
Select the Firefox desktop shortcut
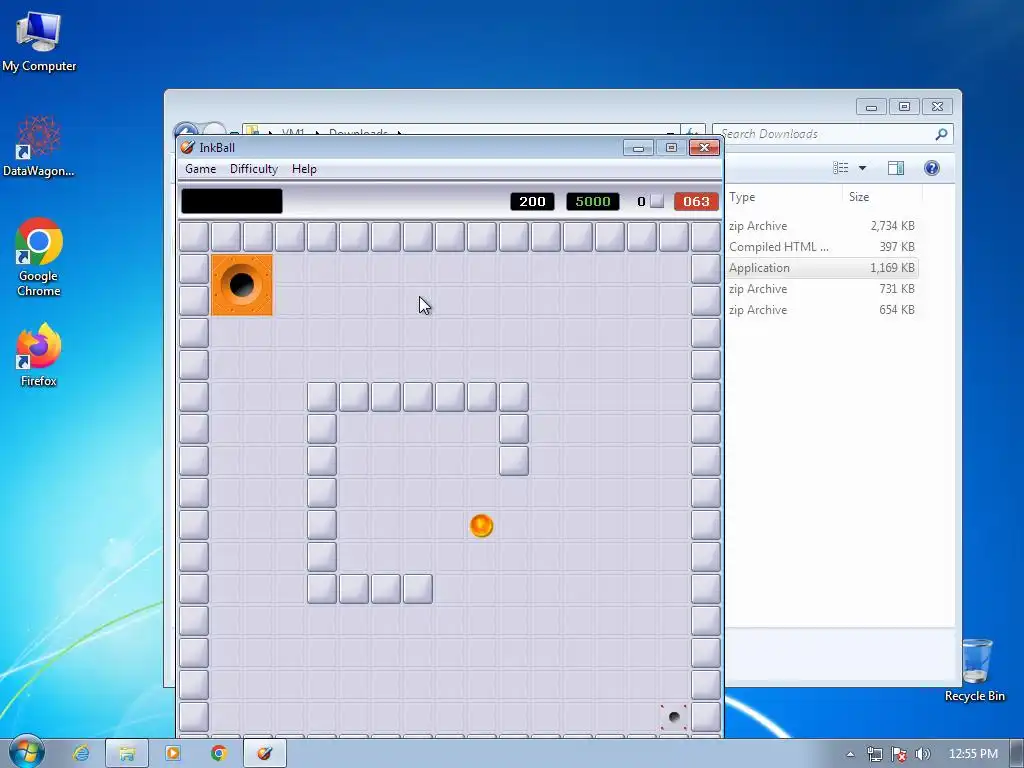pyautogui.click(x=39, y=355)
